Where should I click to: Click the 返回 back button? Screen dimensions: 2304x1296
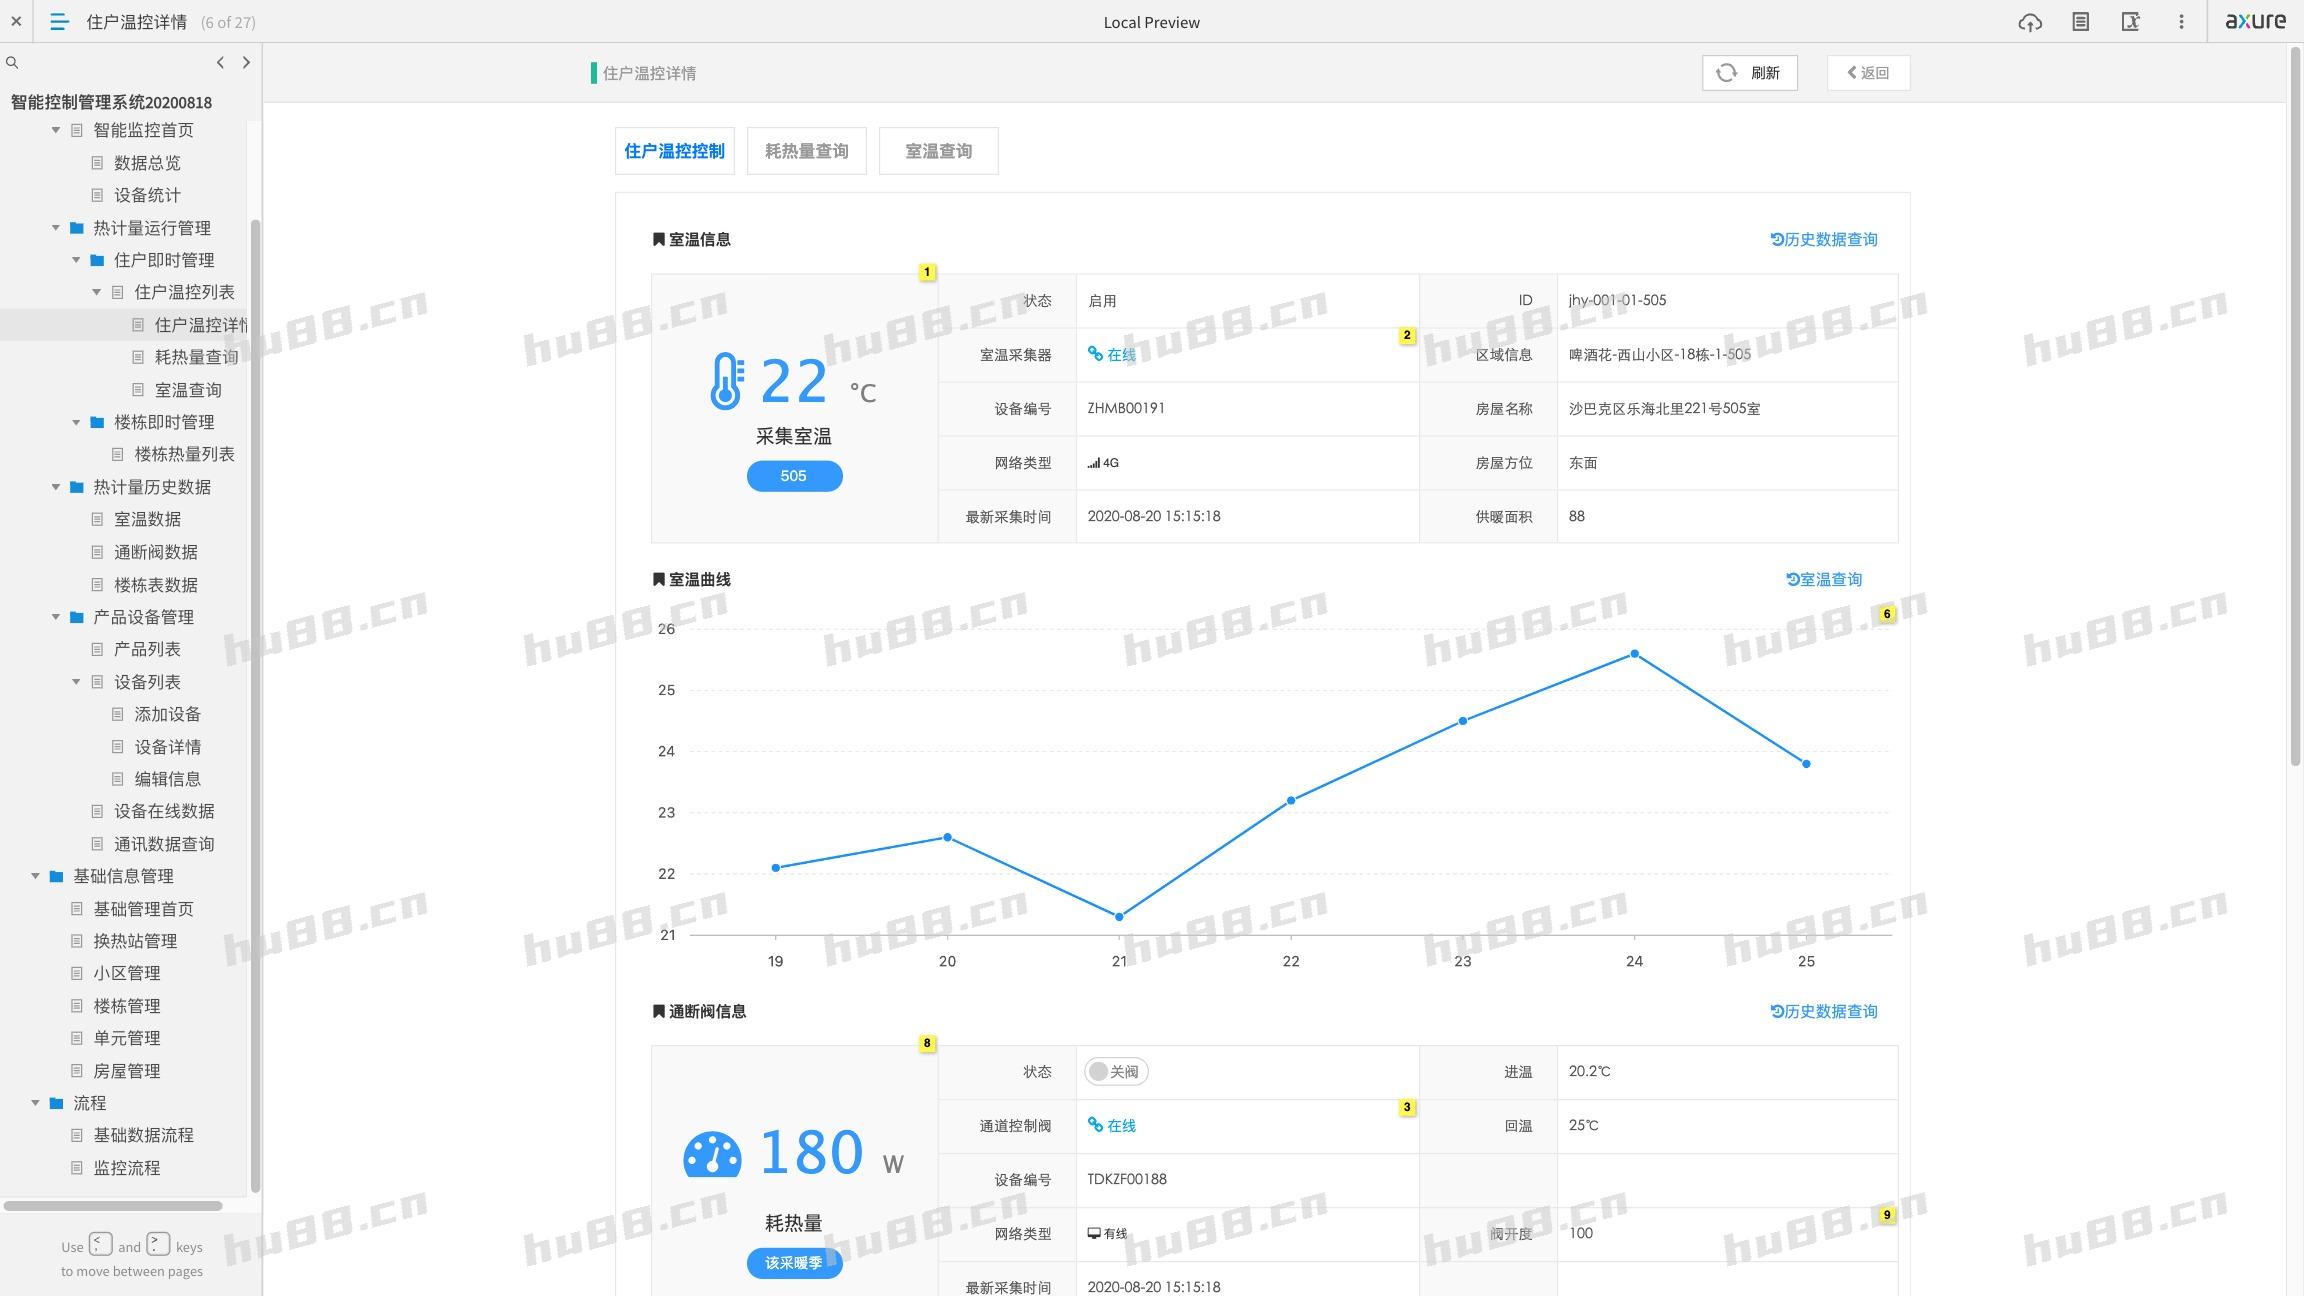point(1867,72)
